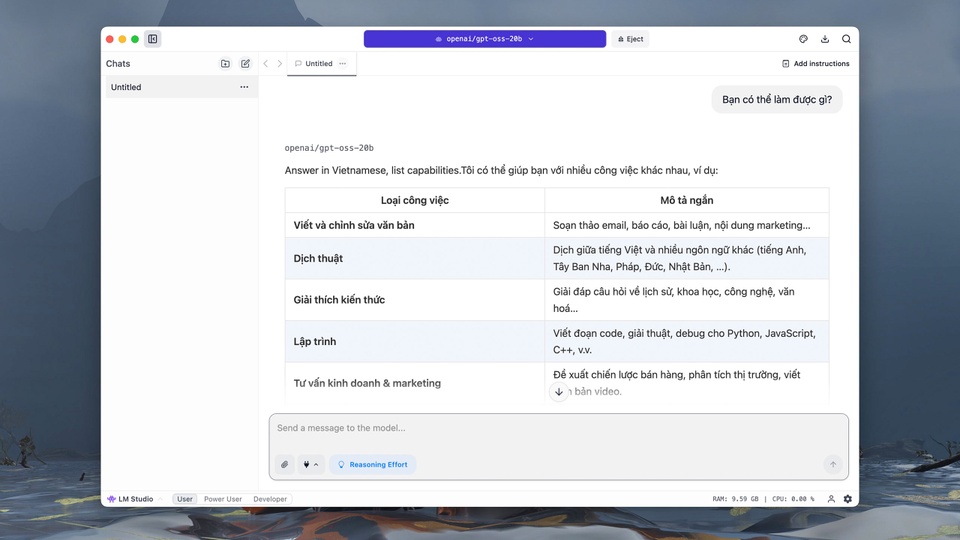Screen dimensions: 960x540
Task: Open options menu for Untitled chat in sidebar
Action: (x=244, y=87)
